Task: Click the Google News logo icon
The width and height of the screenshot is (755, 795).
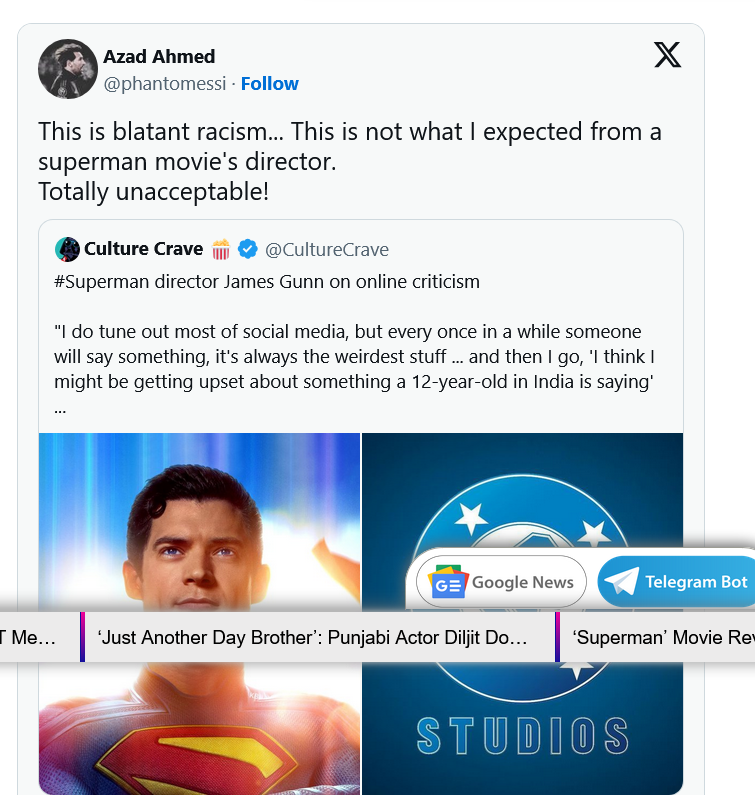Action: point(449,582)
